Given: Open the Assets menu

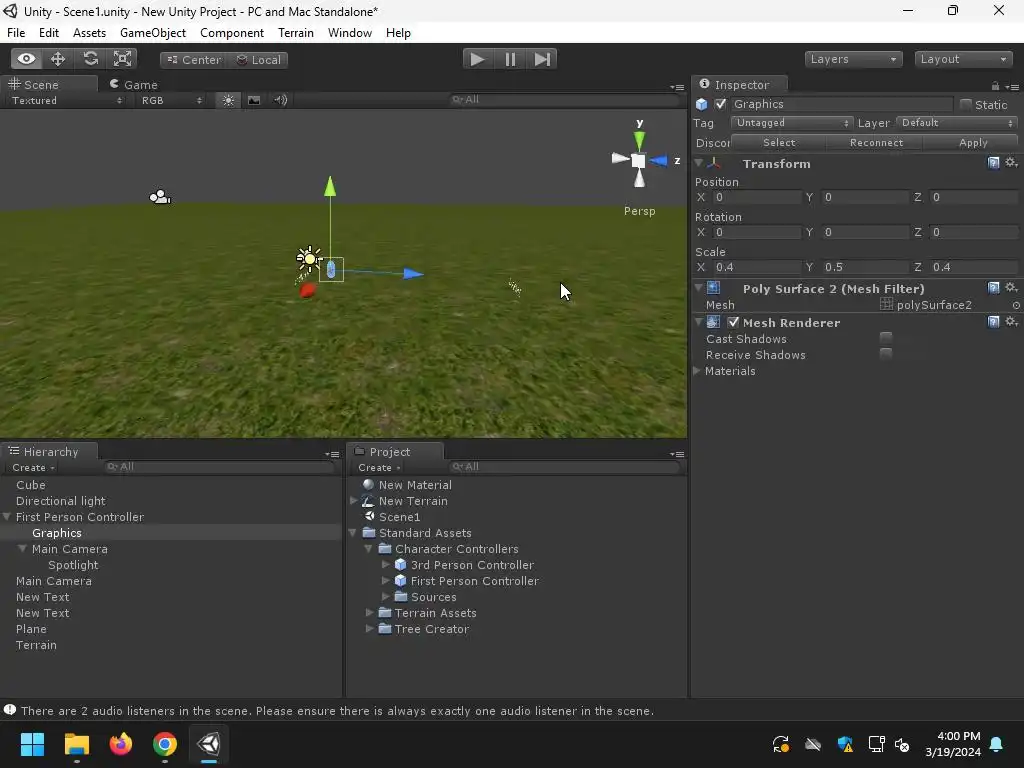Looking at the screenshot, I should tap(89, 33).
